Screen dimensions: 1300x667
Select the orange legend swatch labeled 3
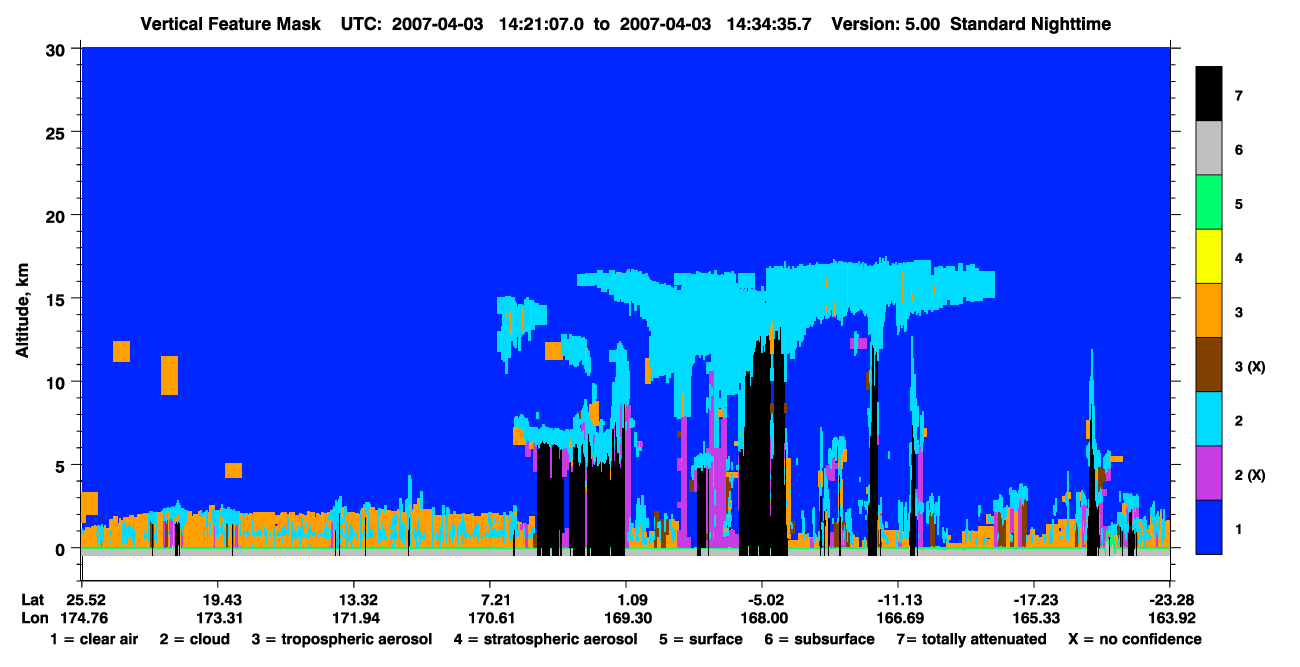coord(1209,311)
